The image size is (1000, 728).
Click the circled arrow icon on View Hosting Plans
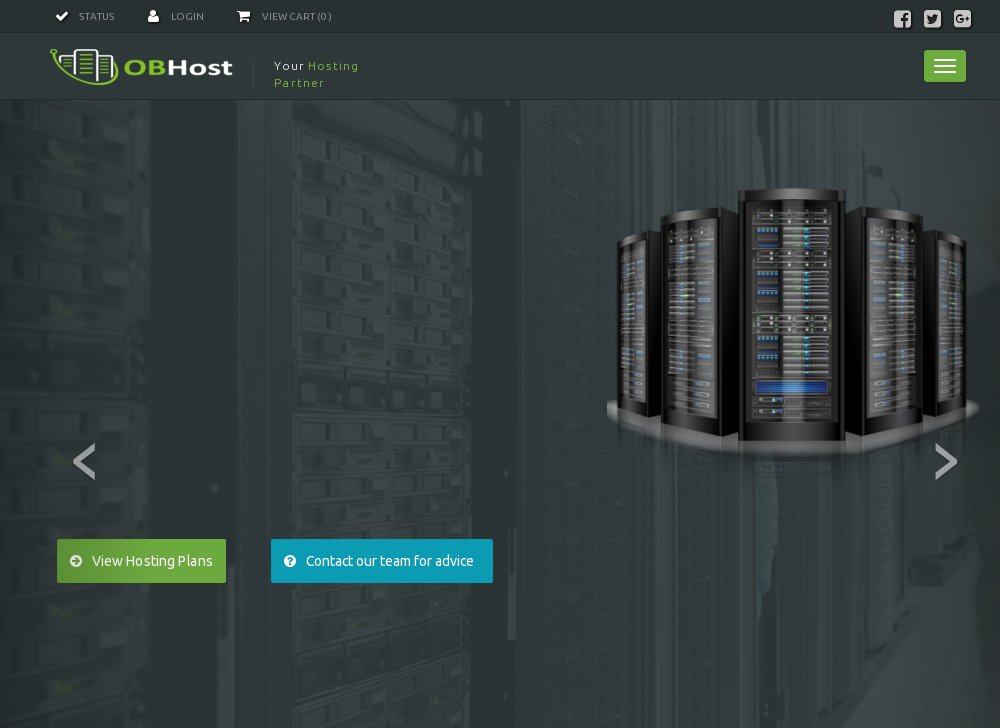(x=76, y=561)
